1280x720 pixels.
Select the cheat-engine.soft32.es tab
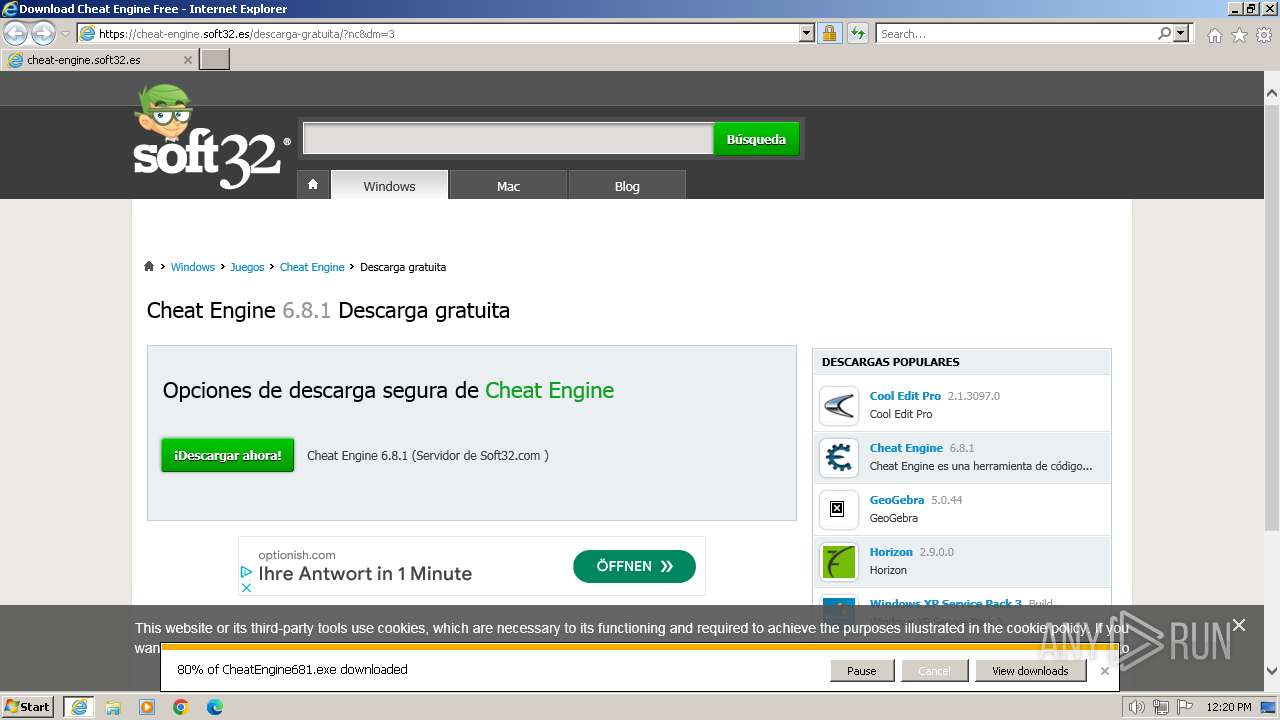100,60
